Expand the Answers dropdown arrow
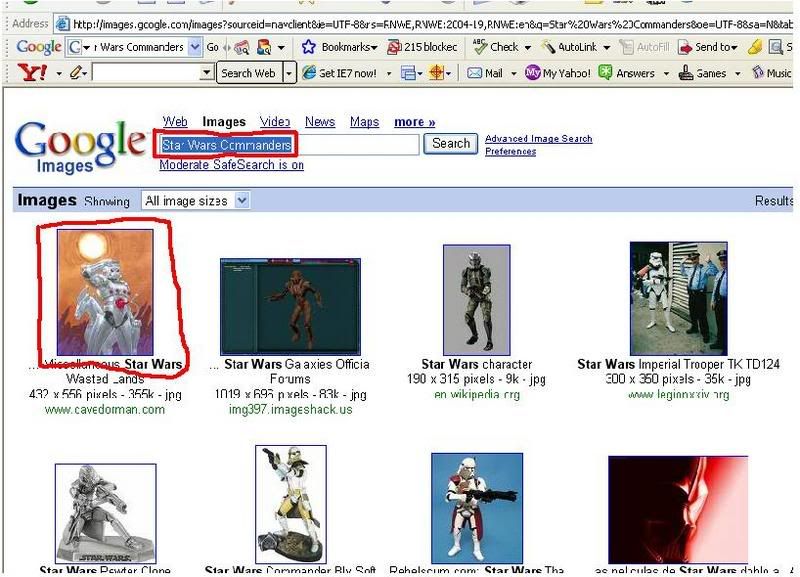The width and height of the screenshot is (800, 577). click(666, 74)
